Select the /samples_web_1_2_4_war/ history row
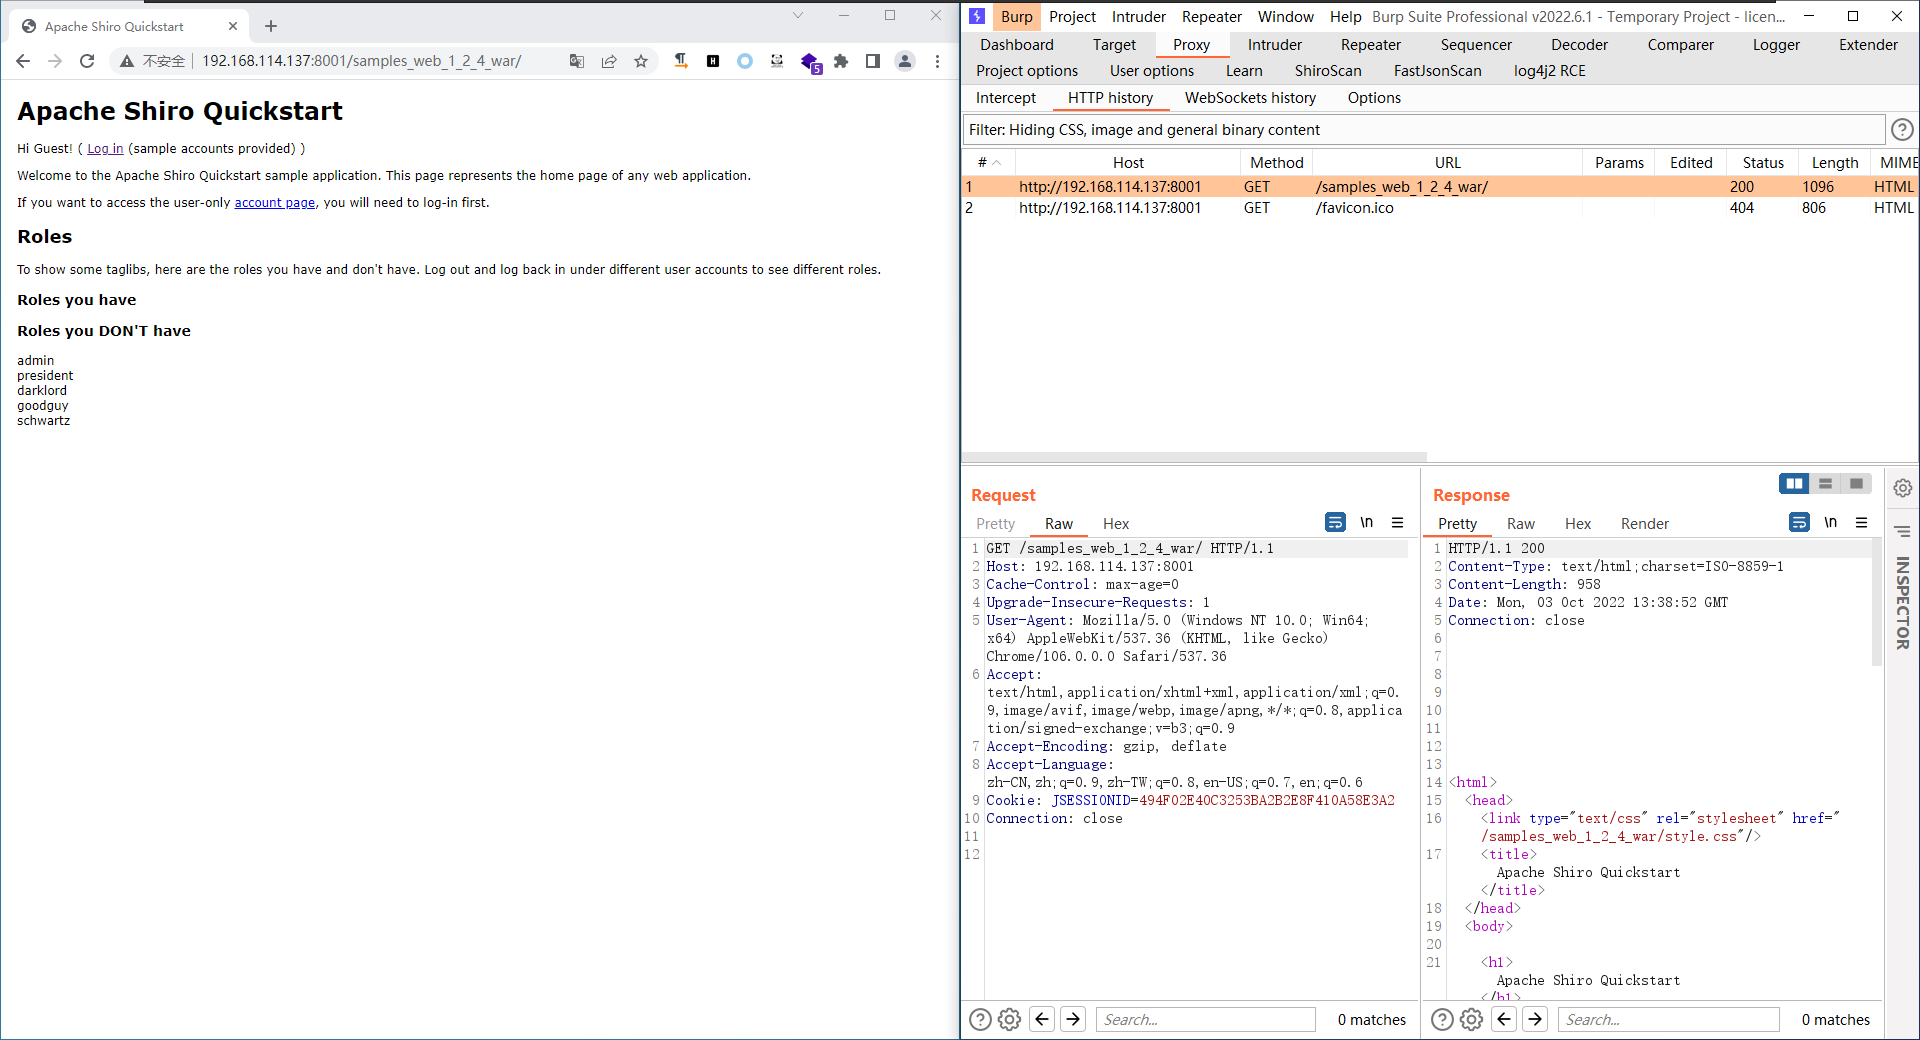Viewport: 1920px width, 1040px height. point(1440,186)
